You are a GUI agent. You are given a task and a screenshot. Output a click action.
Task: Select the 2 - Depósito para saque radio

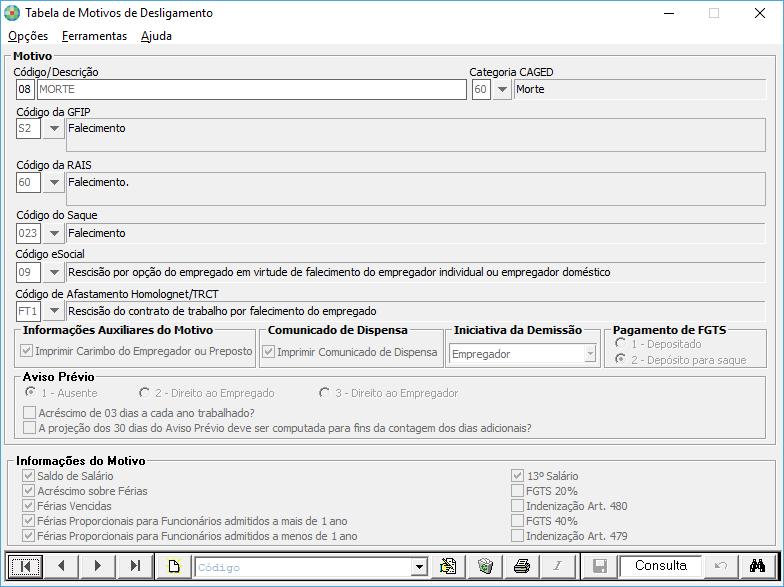[x=622, y=360]
